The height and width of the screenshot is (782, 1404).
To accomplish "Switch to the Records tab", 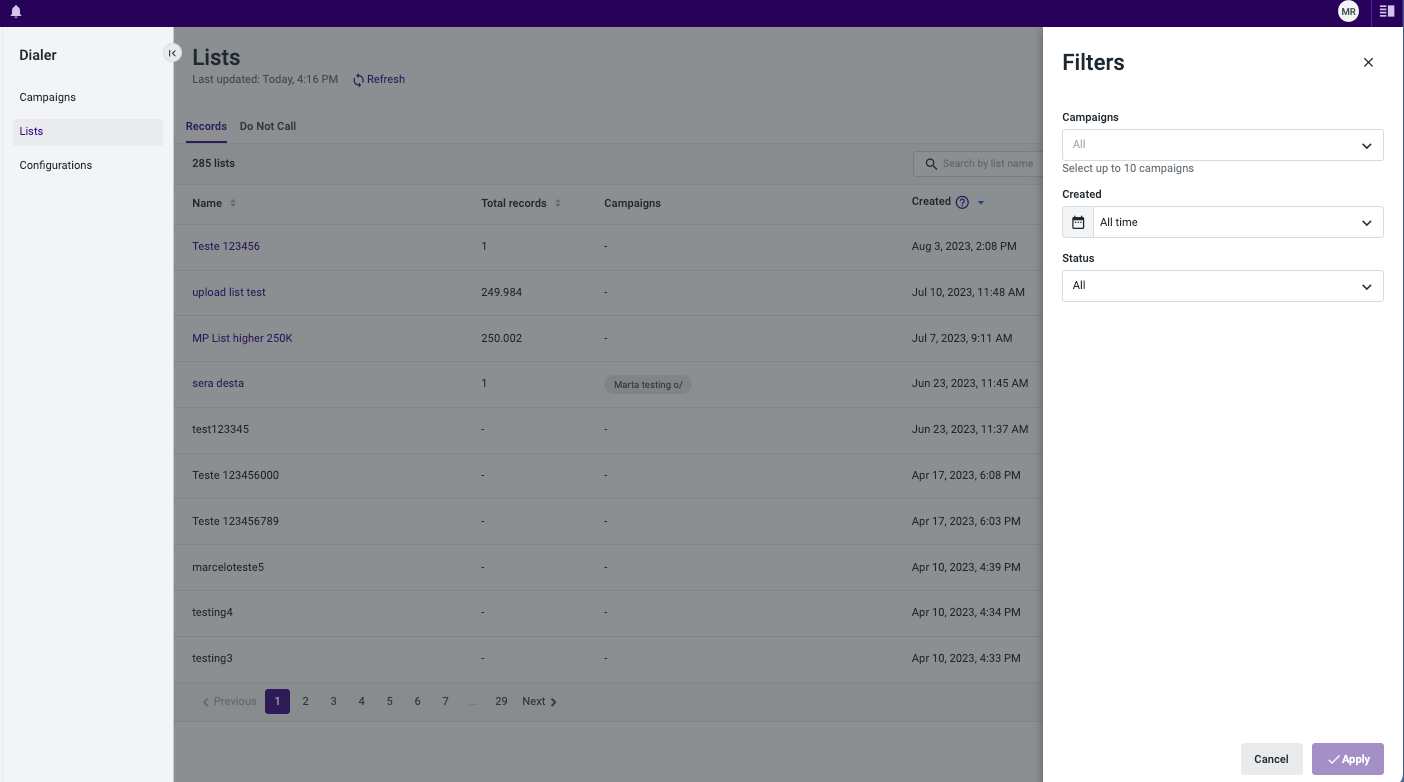I will [x=206, y=126].
